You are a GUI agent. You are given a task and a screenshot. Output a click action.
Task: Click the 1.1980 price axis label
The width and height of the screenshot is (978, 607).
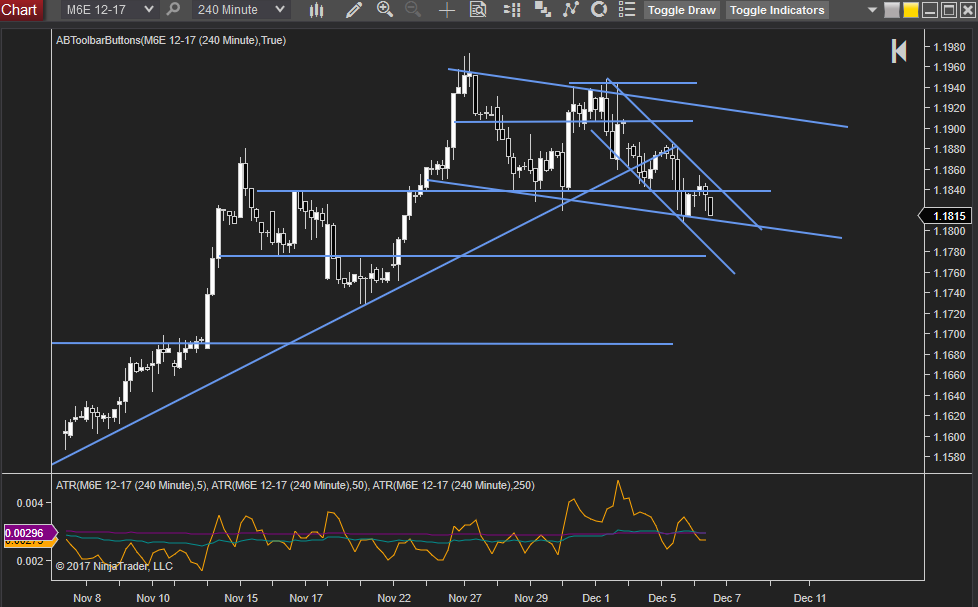[949, 47]
